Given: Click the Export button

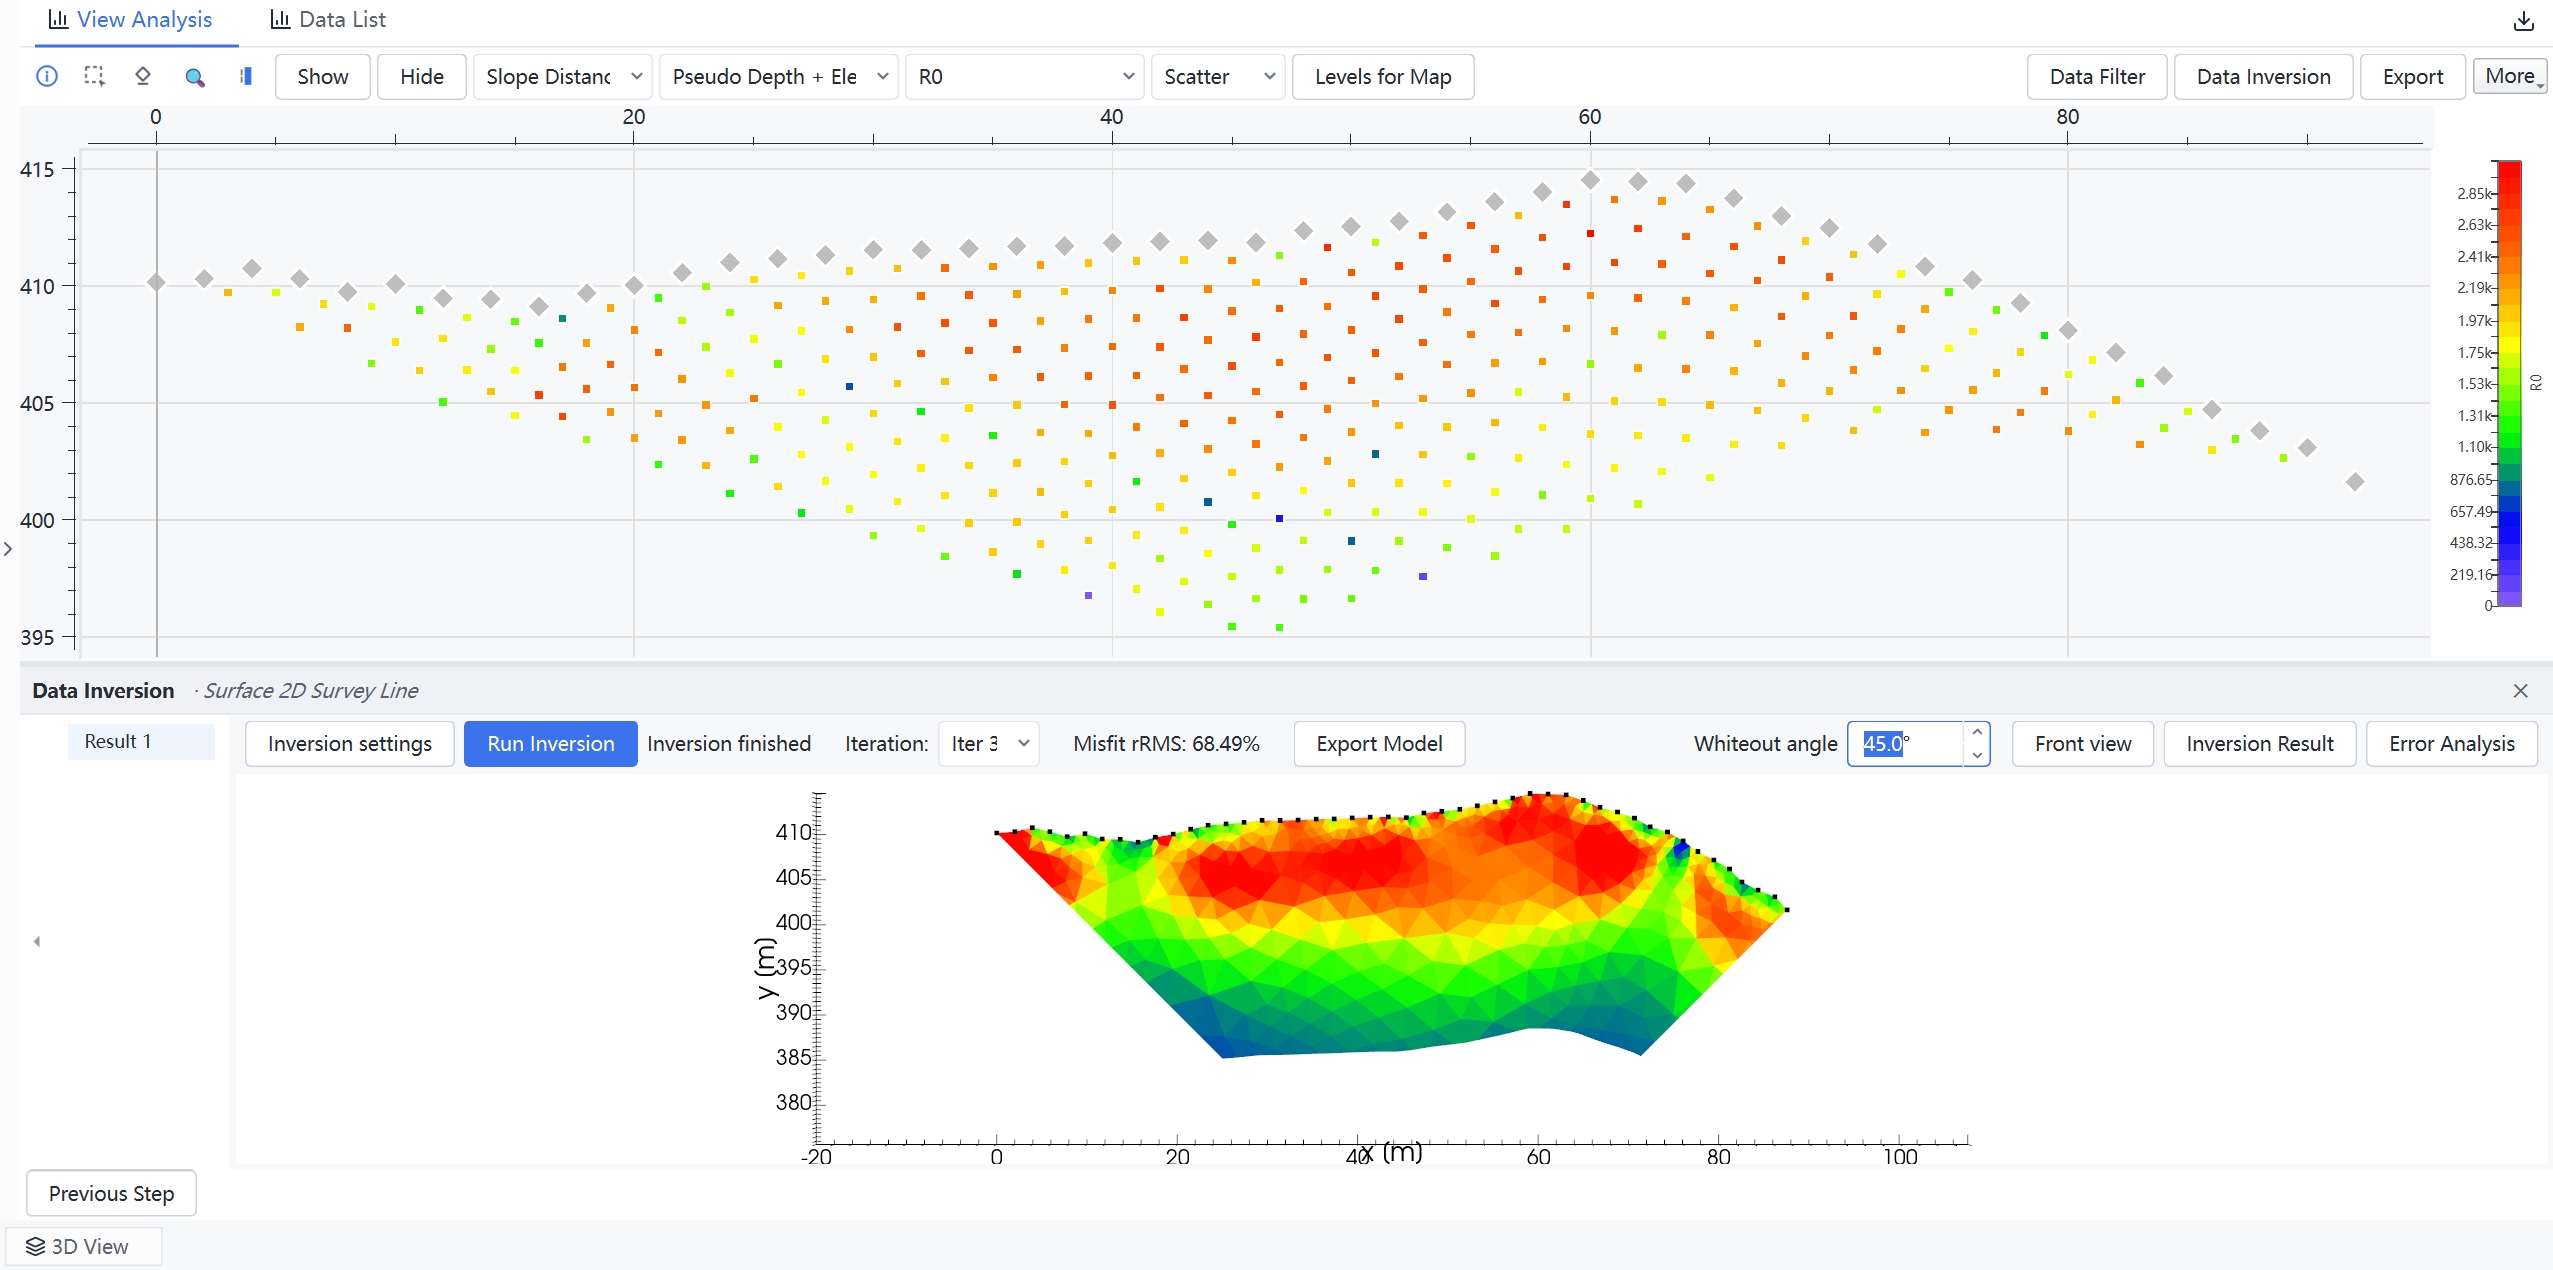Looking at the screenshot, I should point(2412,76).
